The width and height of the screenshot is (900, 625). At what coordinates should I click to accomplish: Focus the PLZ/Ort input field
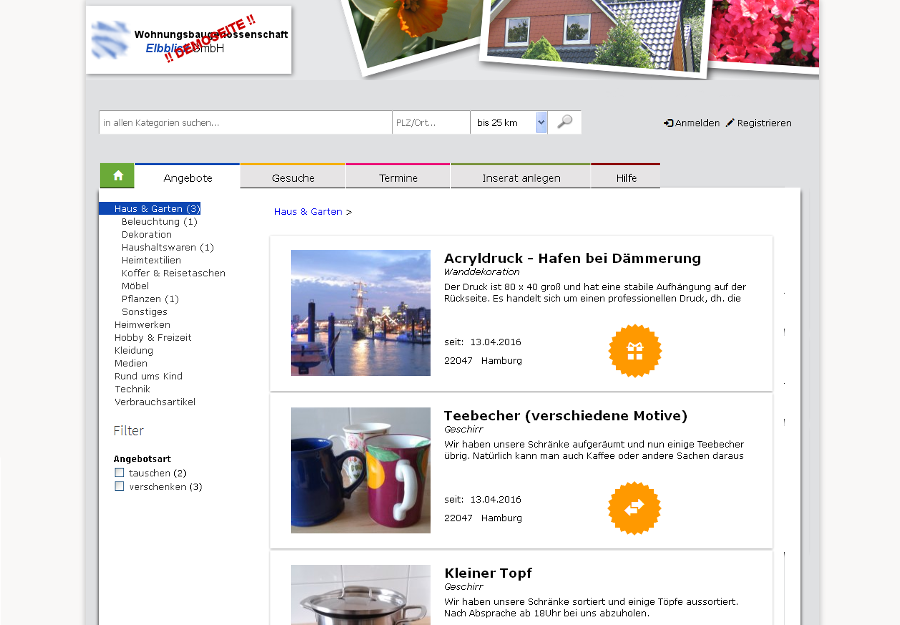(431, 122)
